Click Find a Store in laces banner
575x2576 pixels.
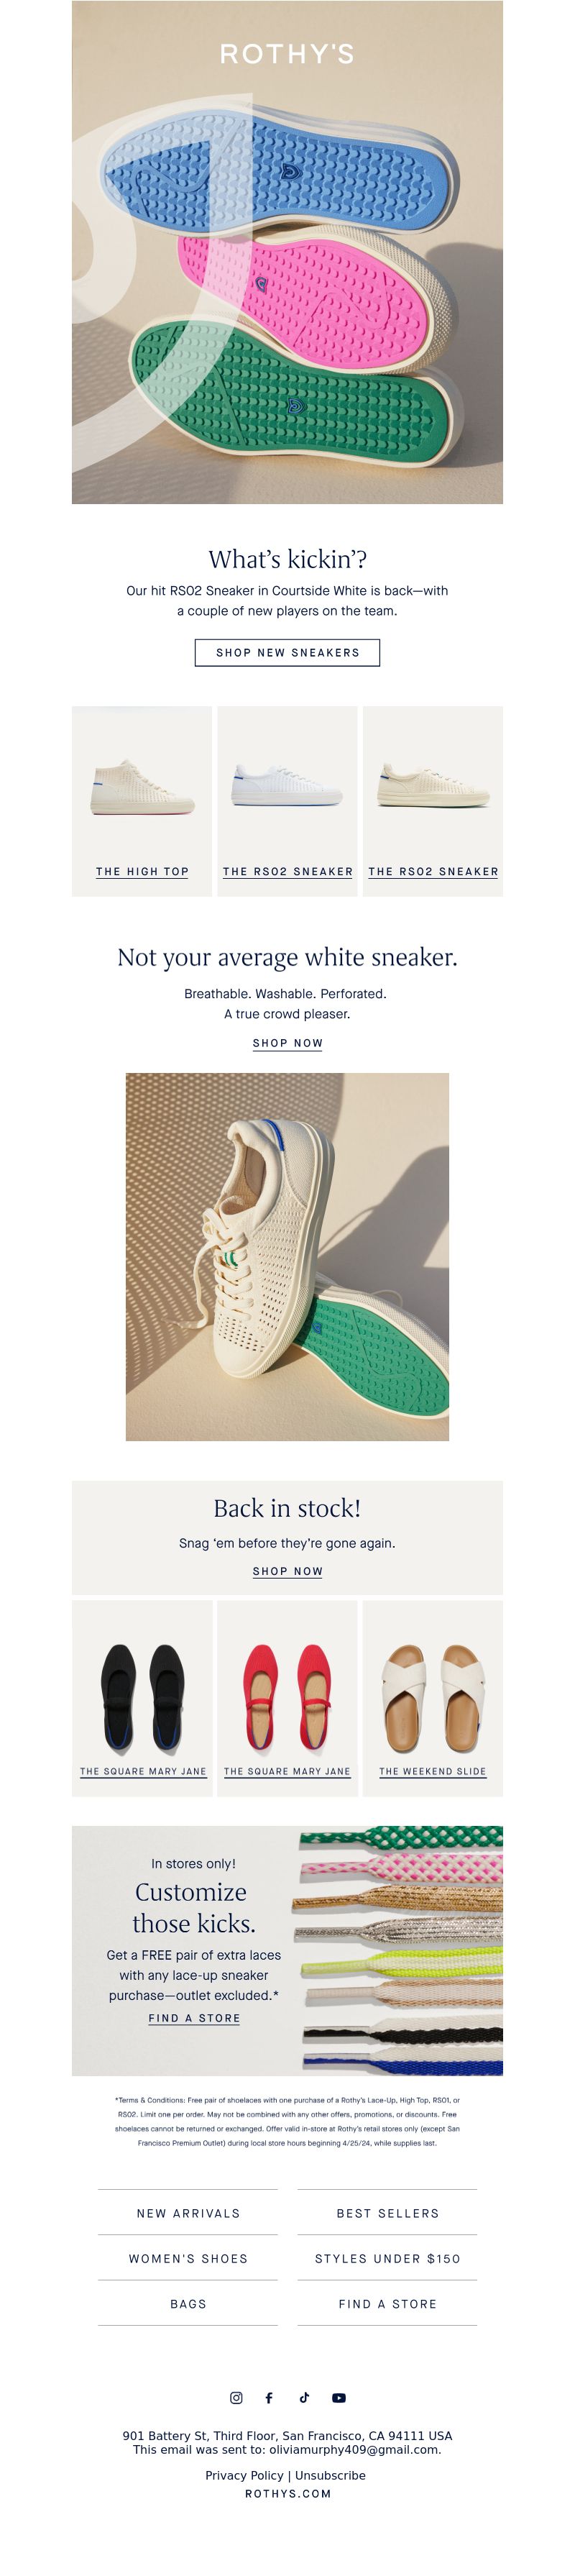click(x=194, y=2018)
